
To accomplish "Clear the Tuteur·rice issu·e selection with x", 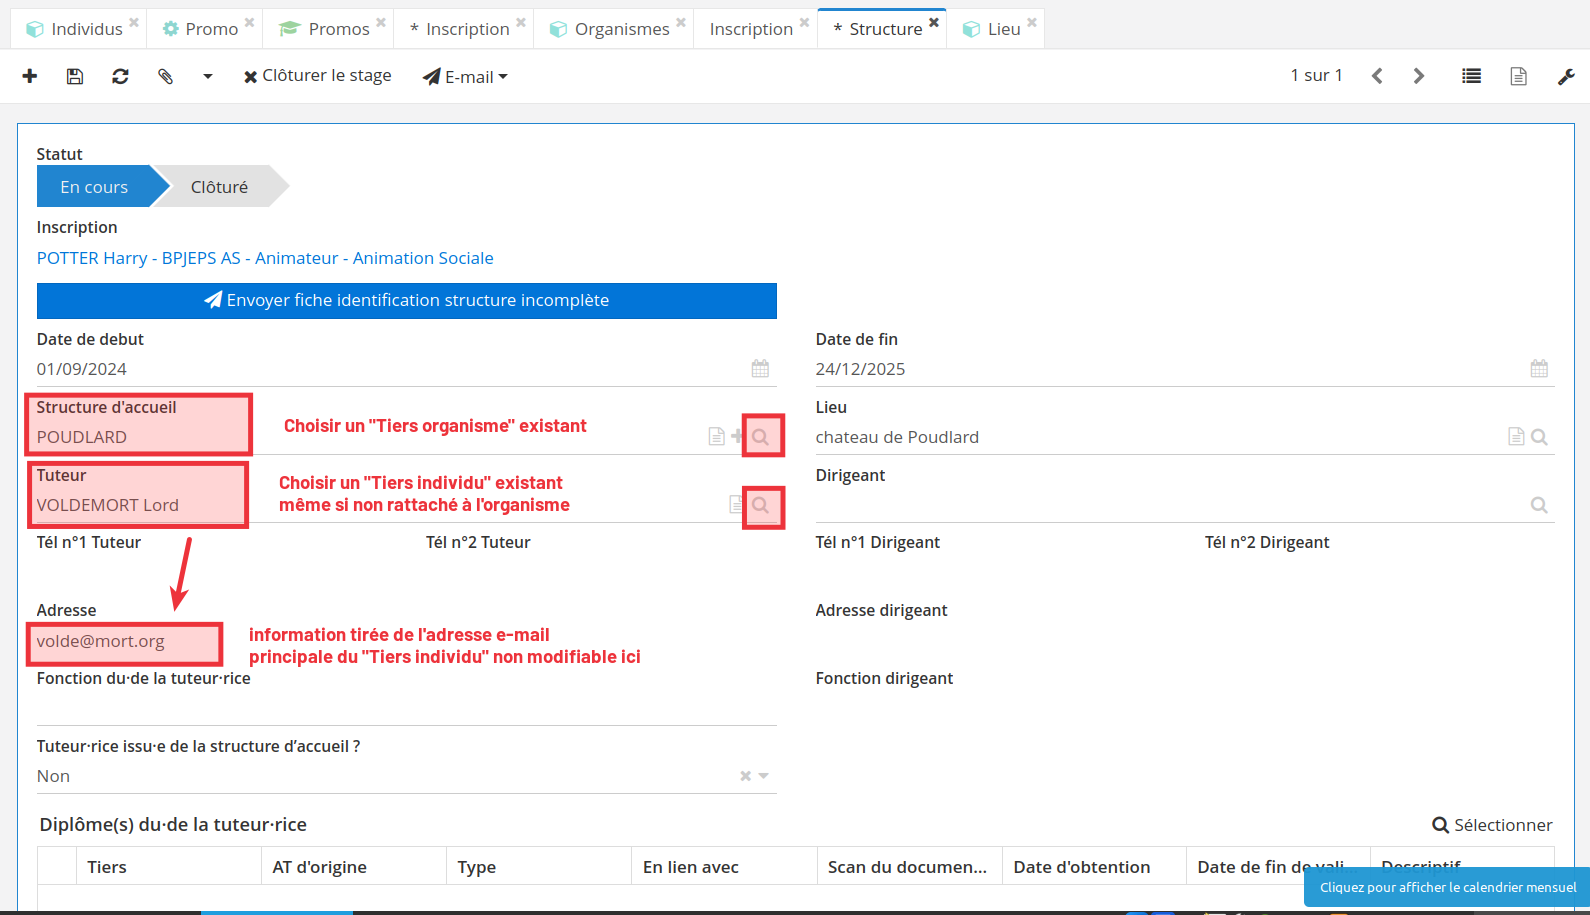I will tap(745, 776).
